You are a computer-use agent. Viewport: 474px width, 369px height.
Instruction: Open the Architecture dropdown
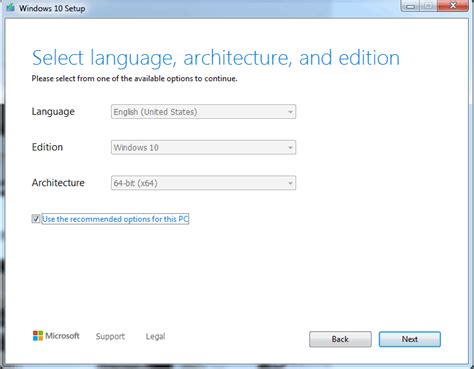click(203, 183)
